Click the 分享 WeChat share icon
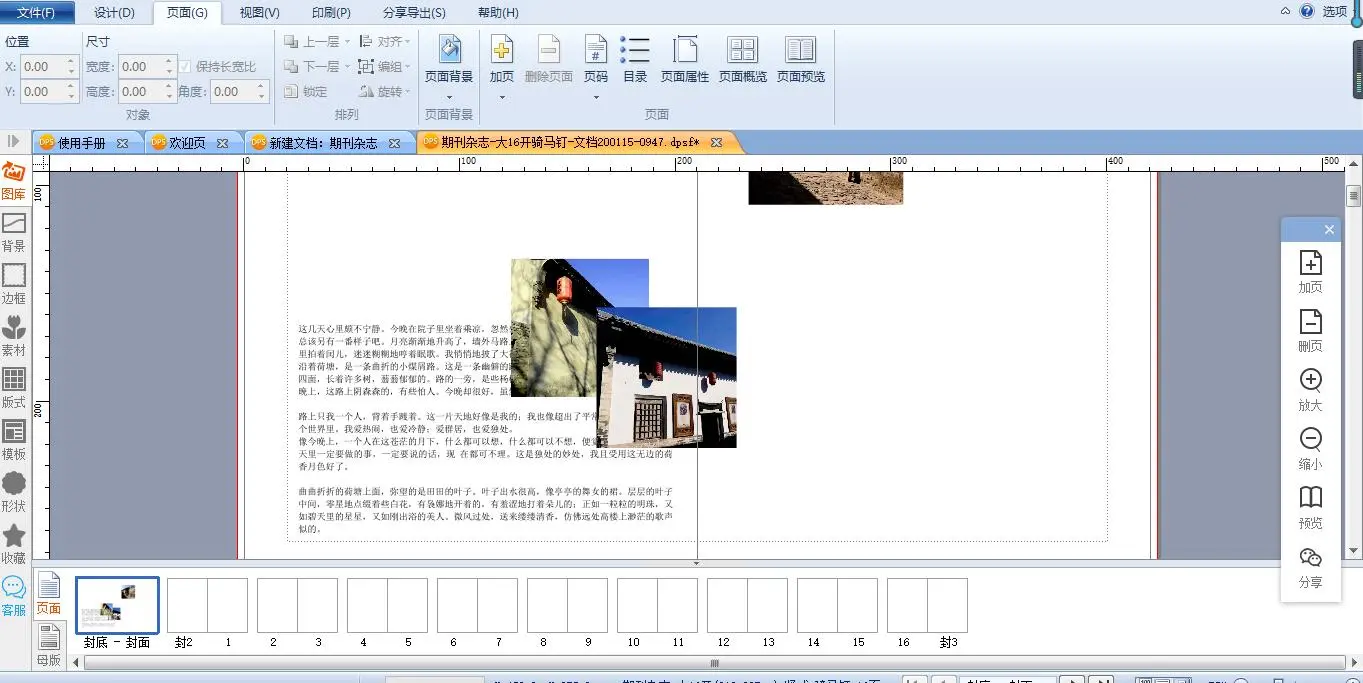 1310,566
